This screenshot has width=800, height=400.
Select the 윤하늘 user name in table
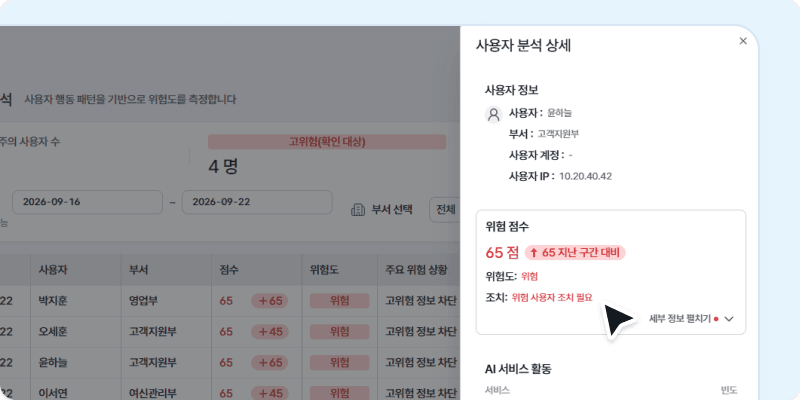click(53, 363)
